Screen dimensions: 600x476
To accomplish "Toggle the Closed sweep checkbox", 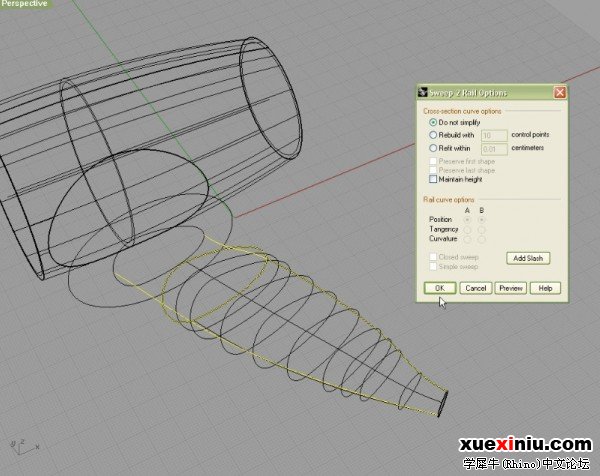I will [433, 257].
